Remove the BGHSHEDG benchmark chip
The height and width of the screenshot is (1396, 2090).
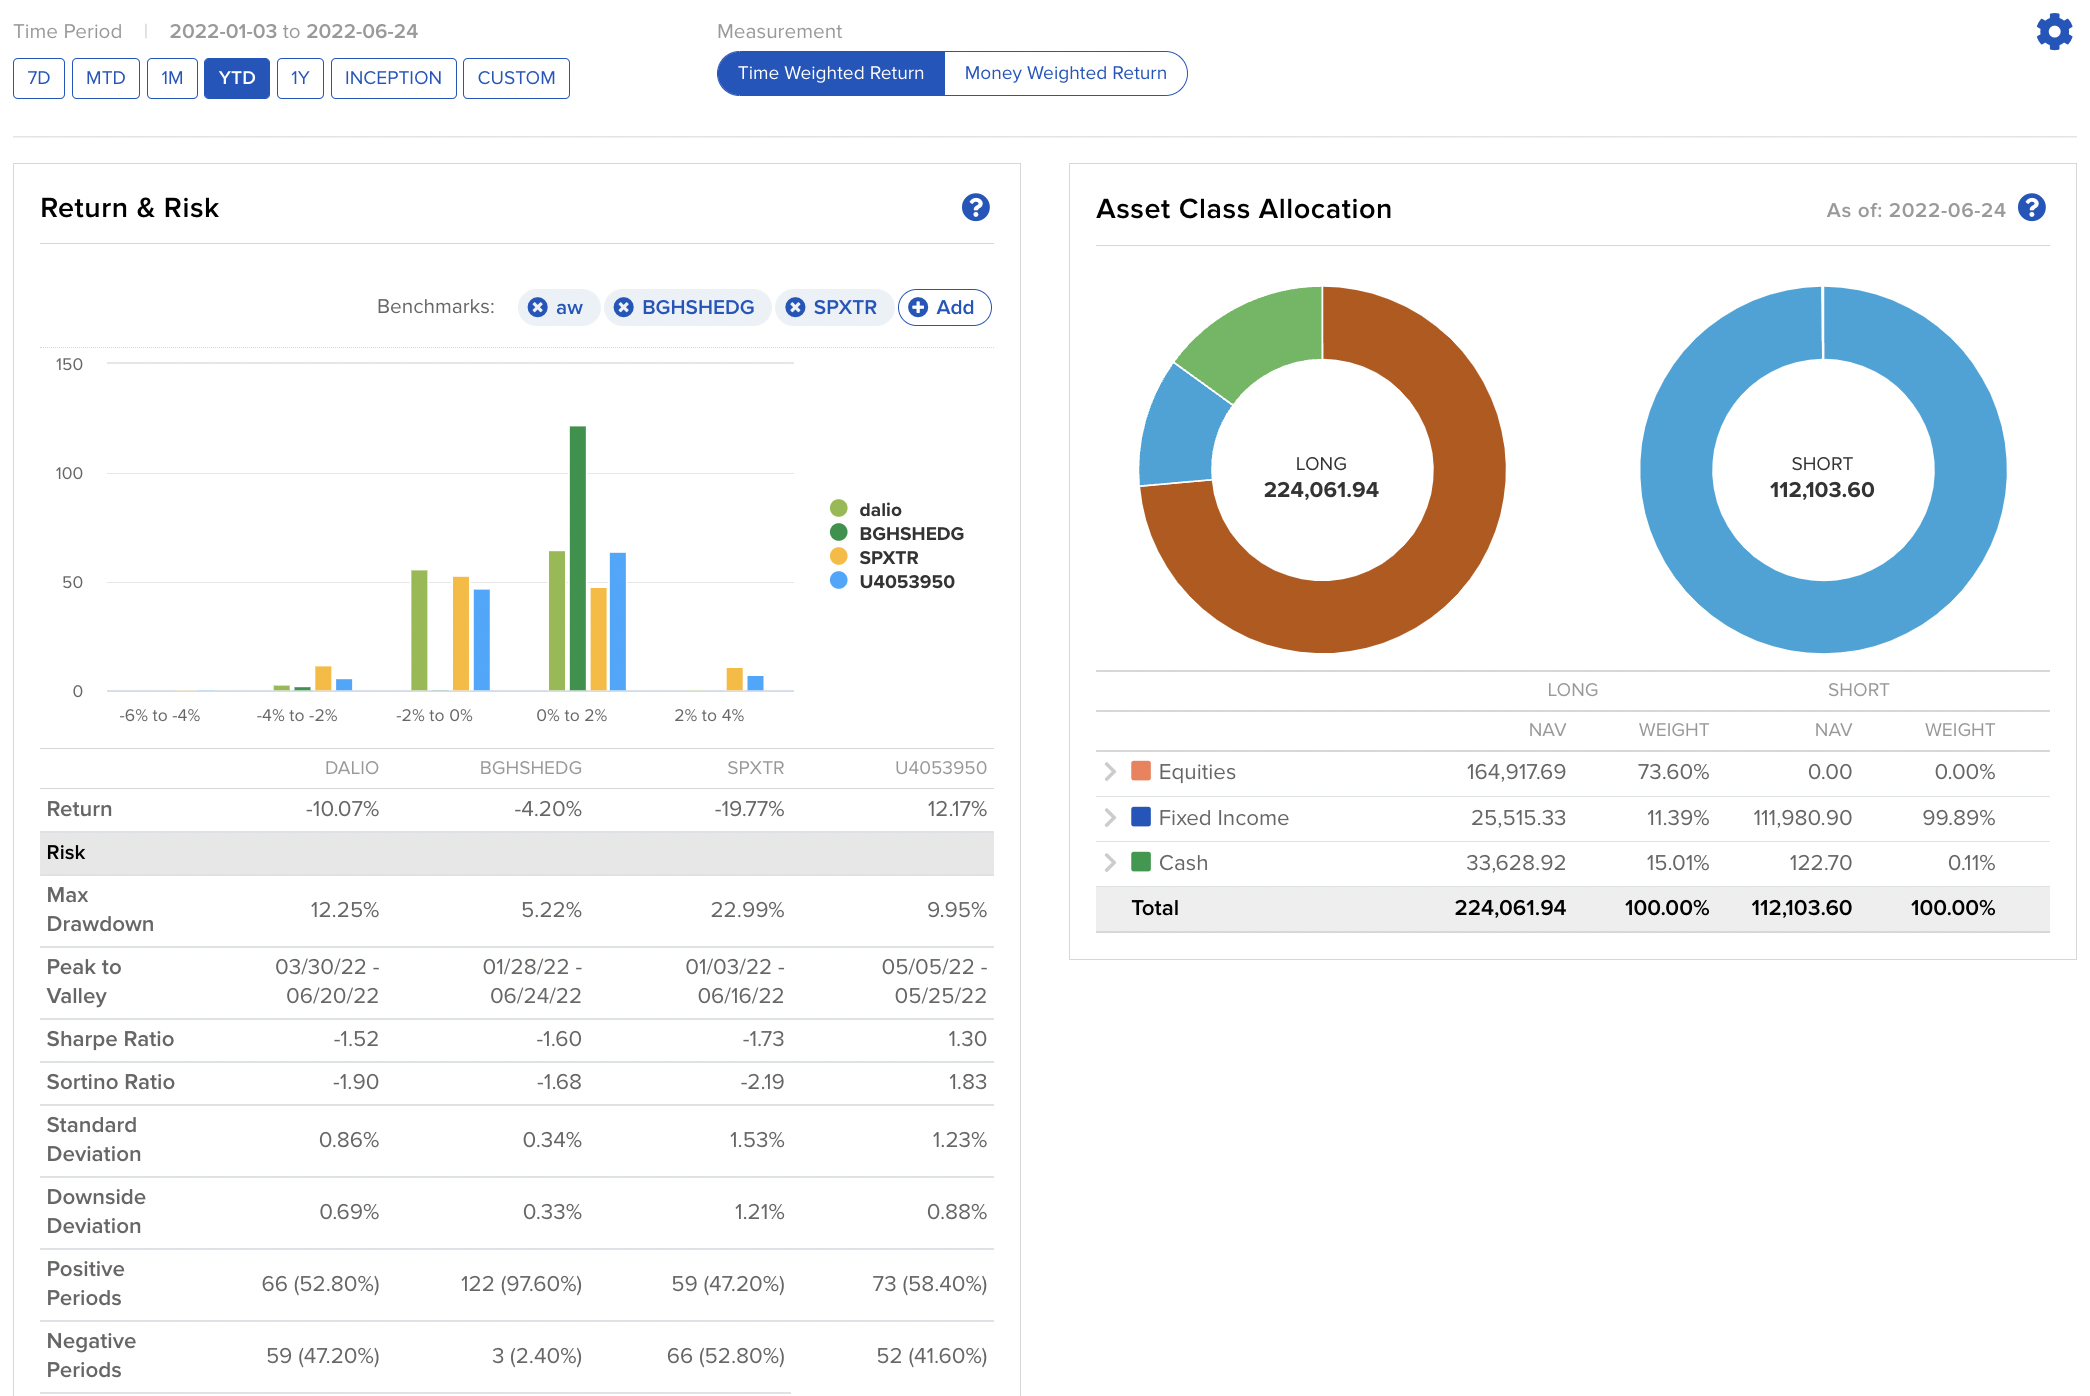[624, 307]
